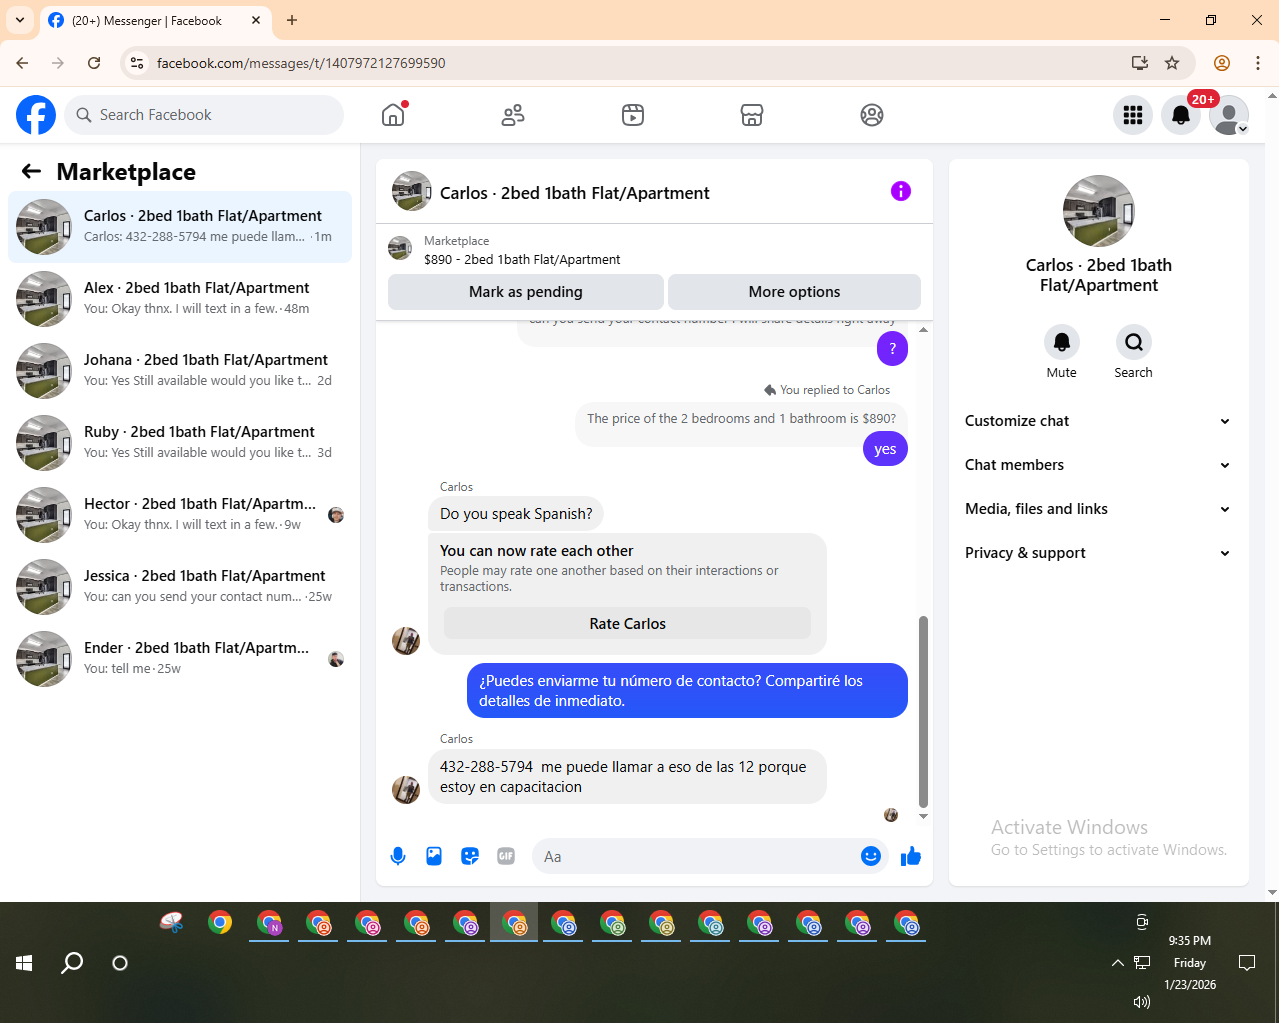Open Chrome's three-dot menu
Screen dimensions: 1279x1023
pyautogui.click(x=1258, y=63)
